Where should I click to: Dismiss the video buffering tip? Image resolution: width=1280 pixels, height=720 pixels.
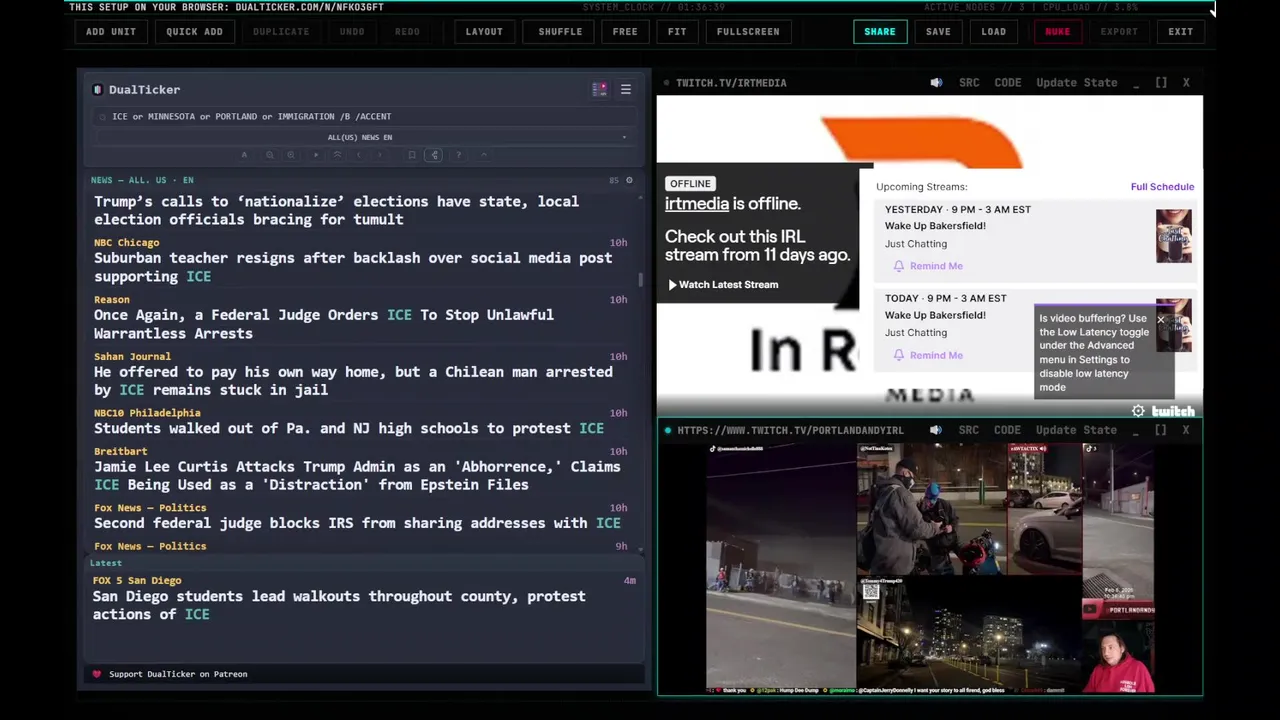pyautogui.click(x=1161, y=320)
